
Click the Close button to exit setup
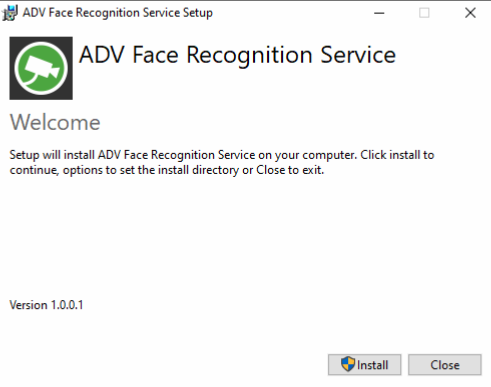pyautogui.click(x=445, y=365)
